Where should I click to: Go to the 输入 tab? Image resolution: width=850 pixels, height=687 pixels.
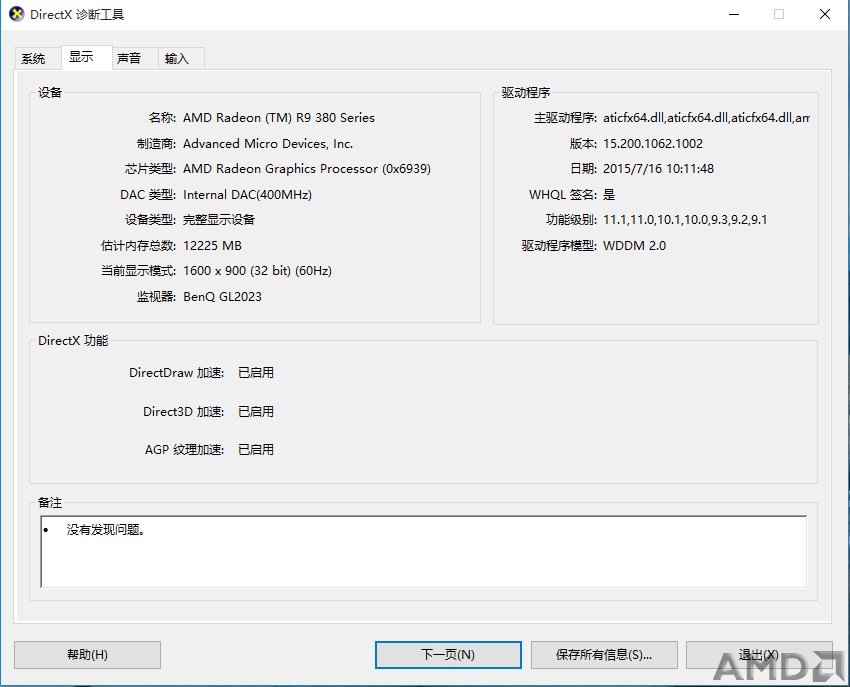(x=181, y=59)
